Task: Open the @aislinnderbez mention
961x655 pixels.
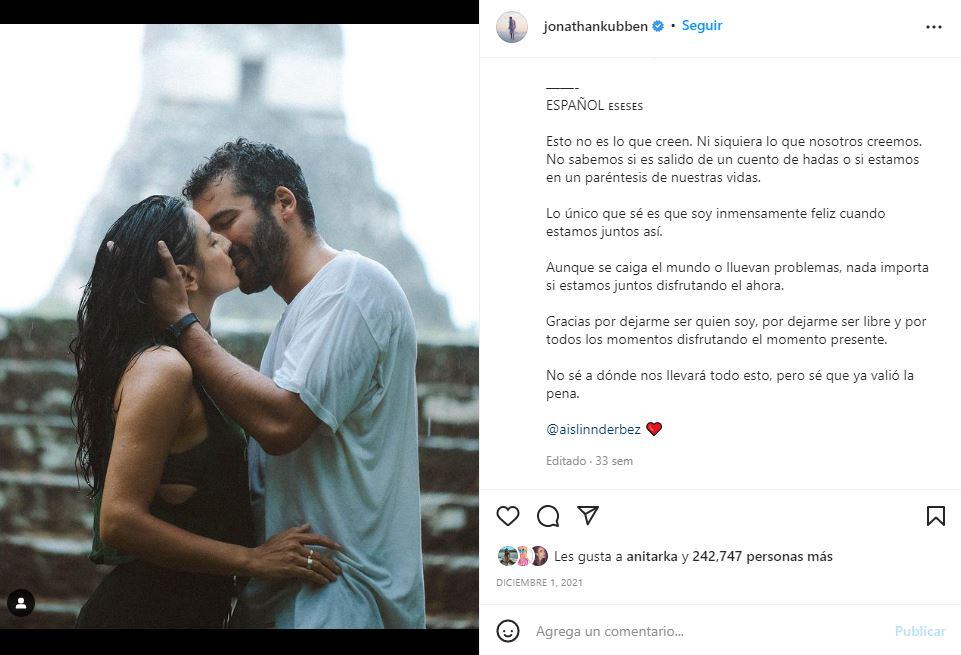Action: [593, 430]
